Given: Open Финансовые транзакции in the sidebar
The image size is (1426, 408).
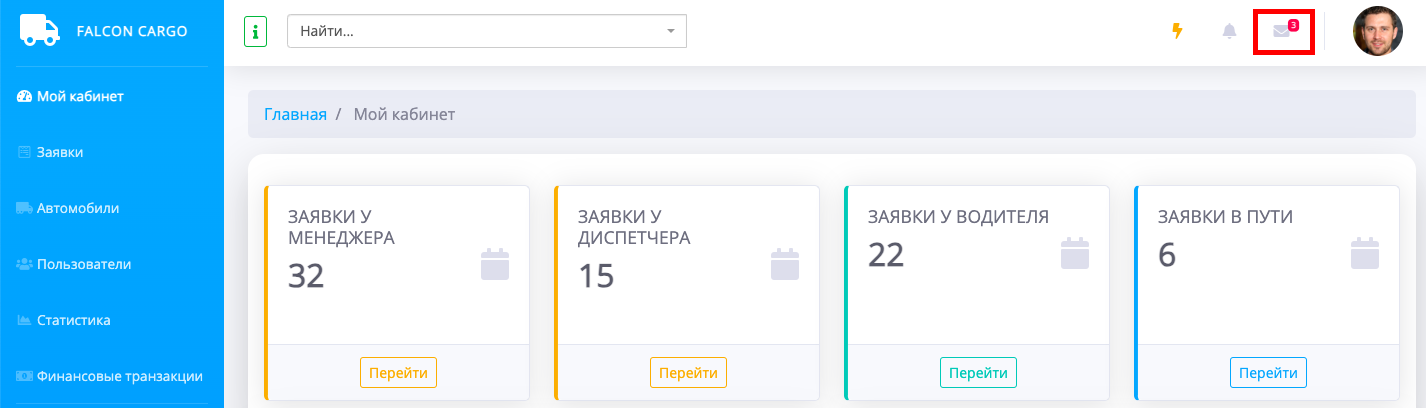Looking at the screenshot, I should pyautogui.click(x=120, y=377).
